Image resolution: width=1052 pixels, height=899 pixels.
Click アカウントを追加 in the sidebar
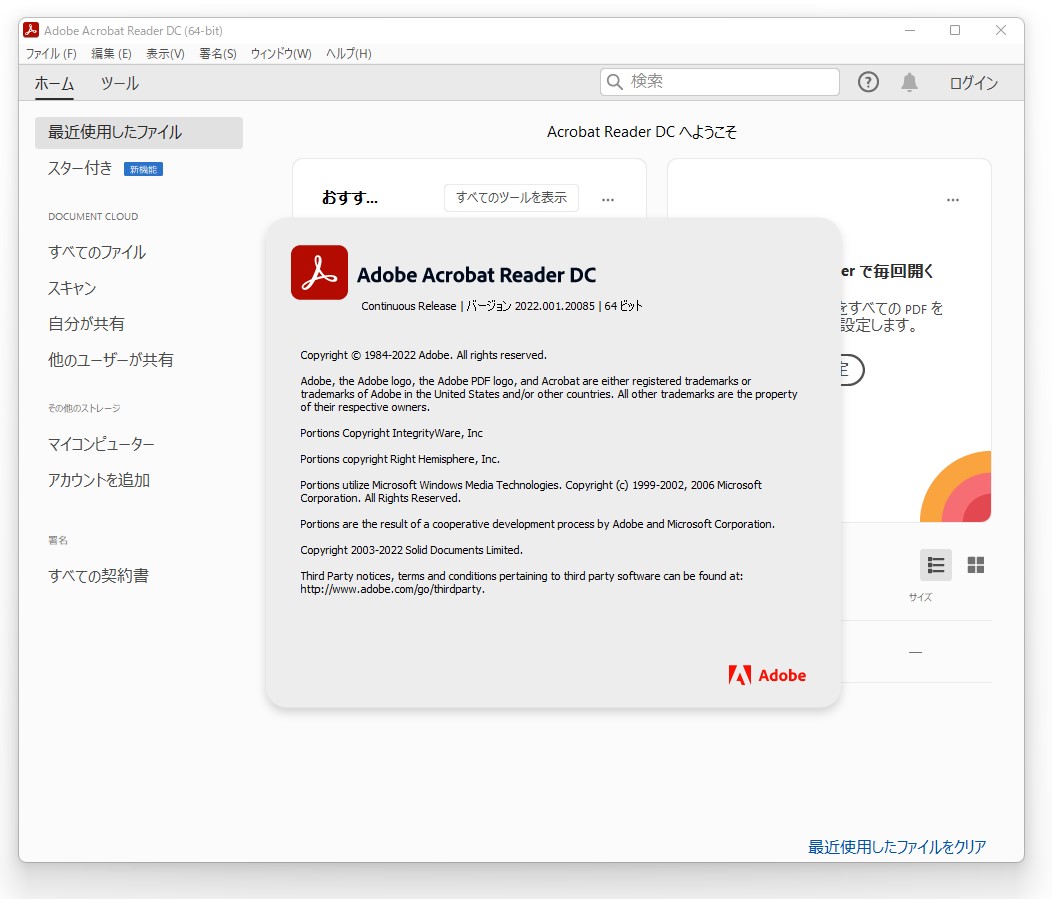[100, 480]
